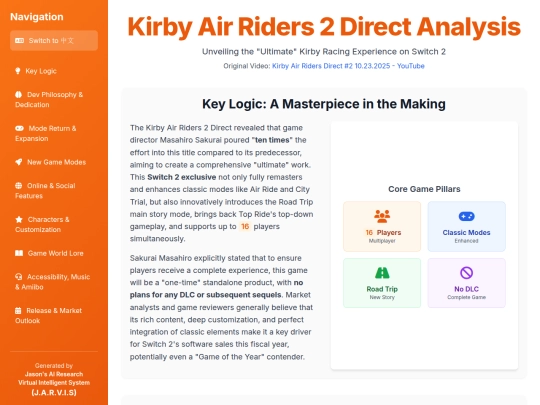Click the star icon beside Characters & Customization
The height and width of the screenshot is (405, 540).
(19, 219)
